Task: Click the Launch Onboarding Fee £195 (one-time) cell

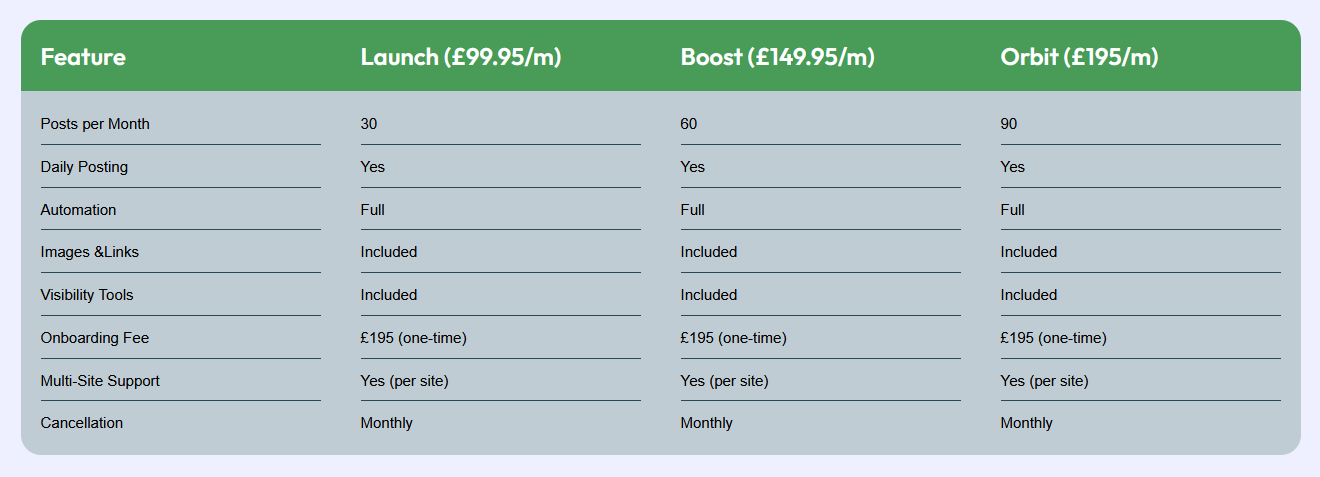Action: (x=413, y=338)
